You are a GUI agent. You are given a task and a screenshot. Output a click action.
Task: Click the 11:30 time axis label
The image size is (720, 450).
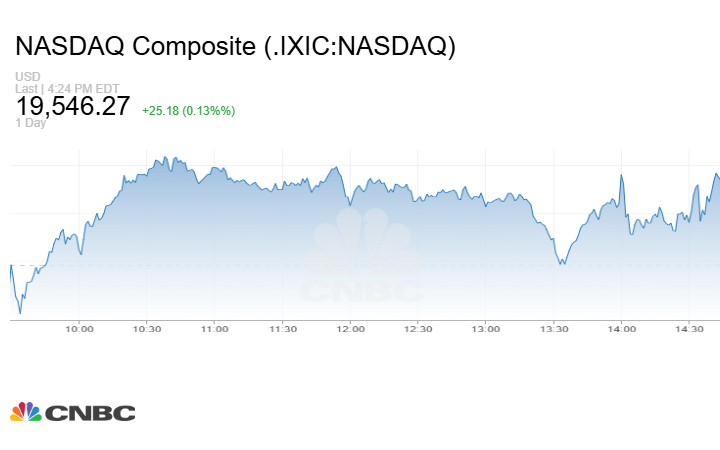click(x=282, y=328)
